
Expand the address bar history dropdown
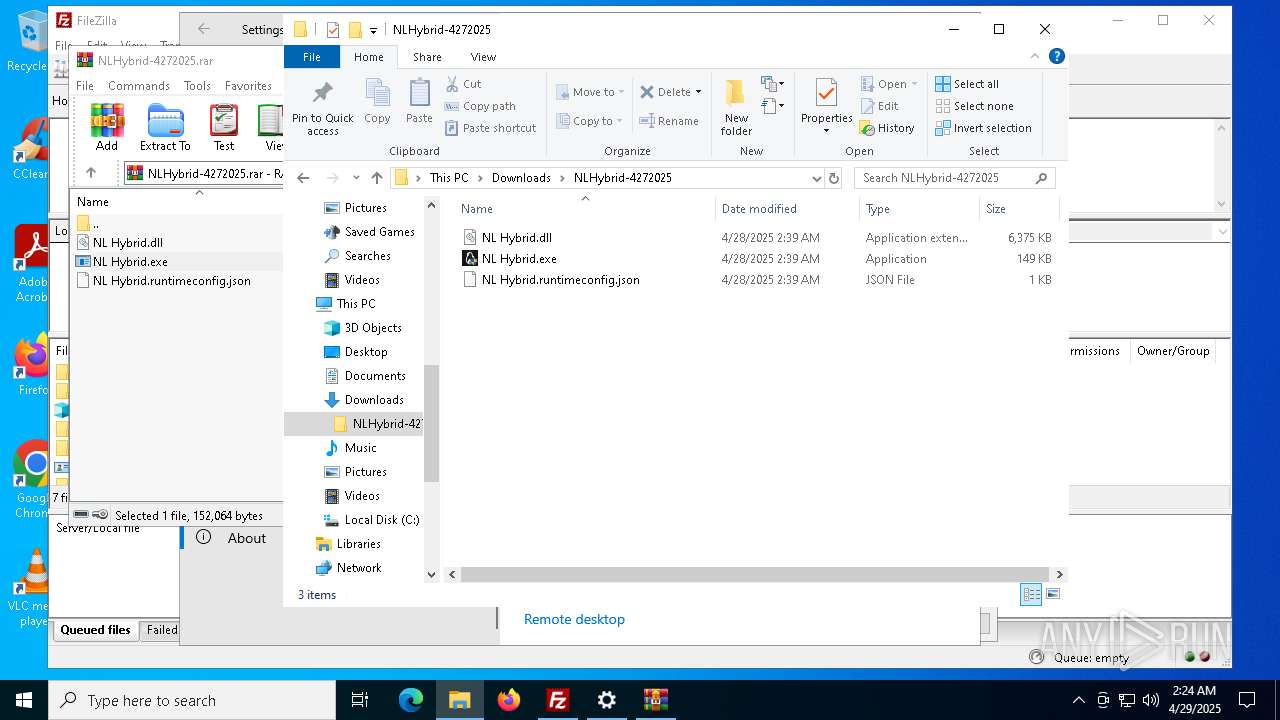coord(817,178)
